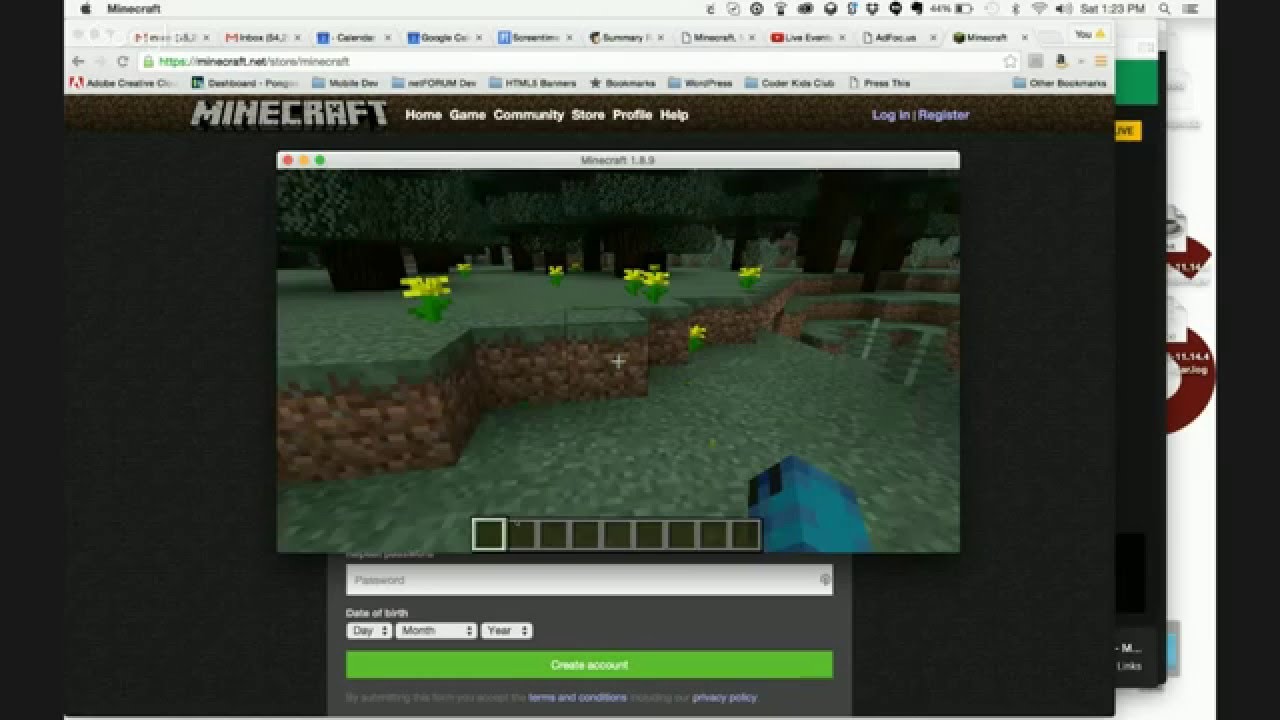Image resolution: width=1280 pixels, height=720 pixels.
Task: Click the volume icon in the menu bar
Action: point(1062,9)
